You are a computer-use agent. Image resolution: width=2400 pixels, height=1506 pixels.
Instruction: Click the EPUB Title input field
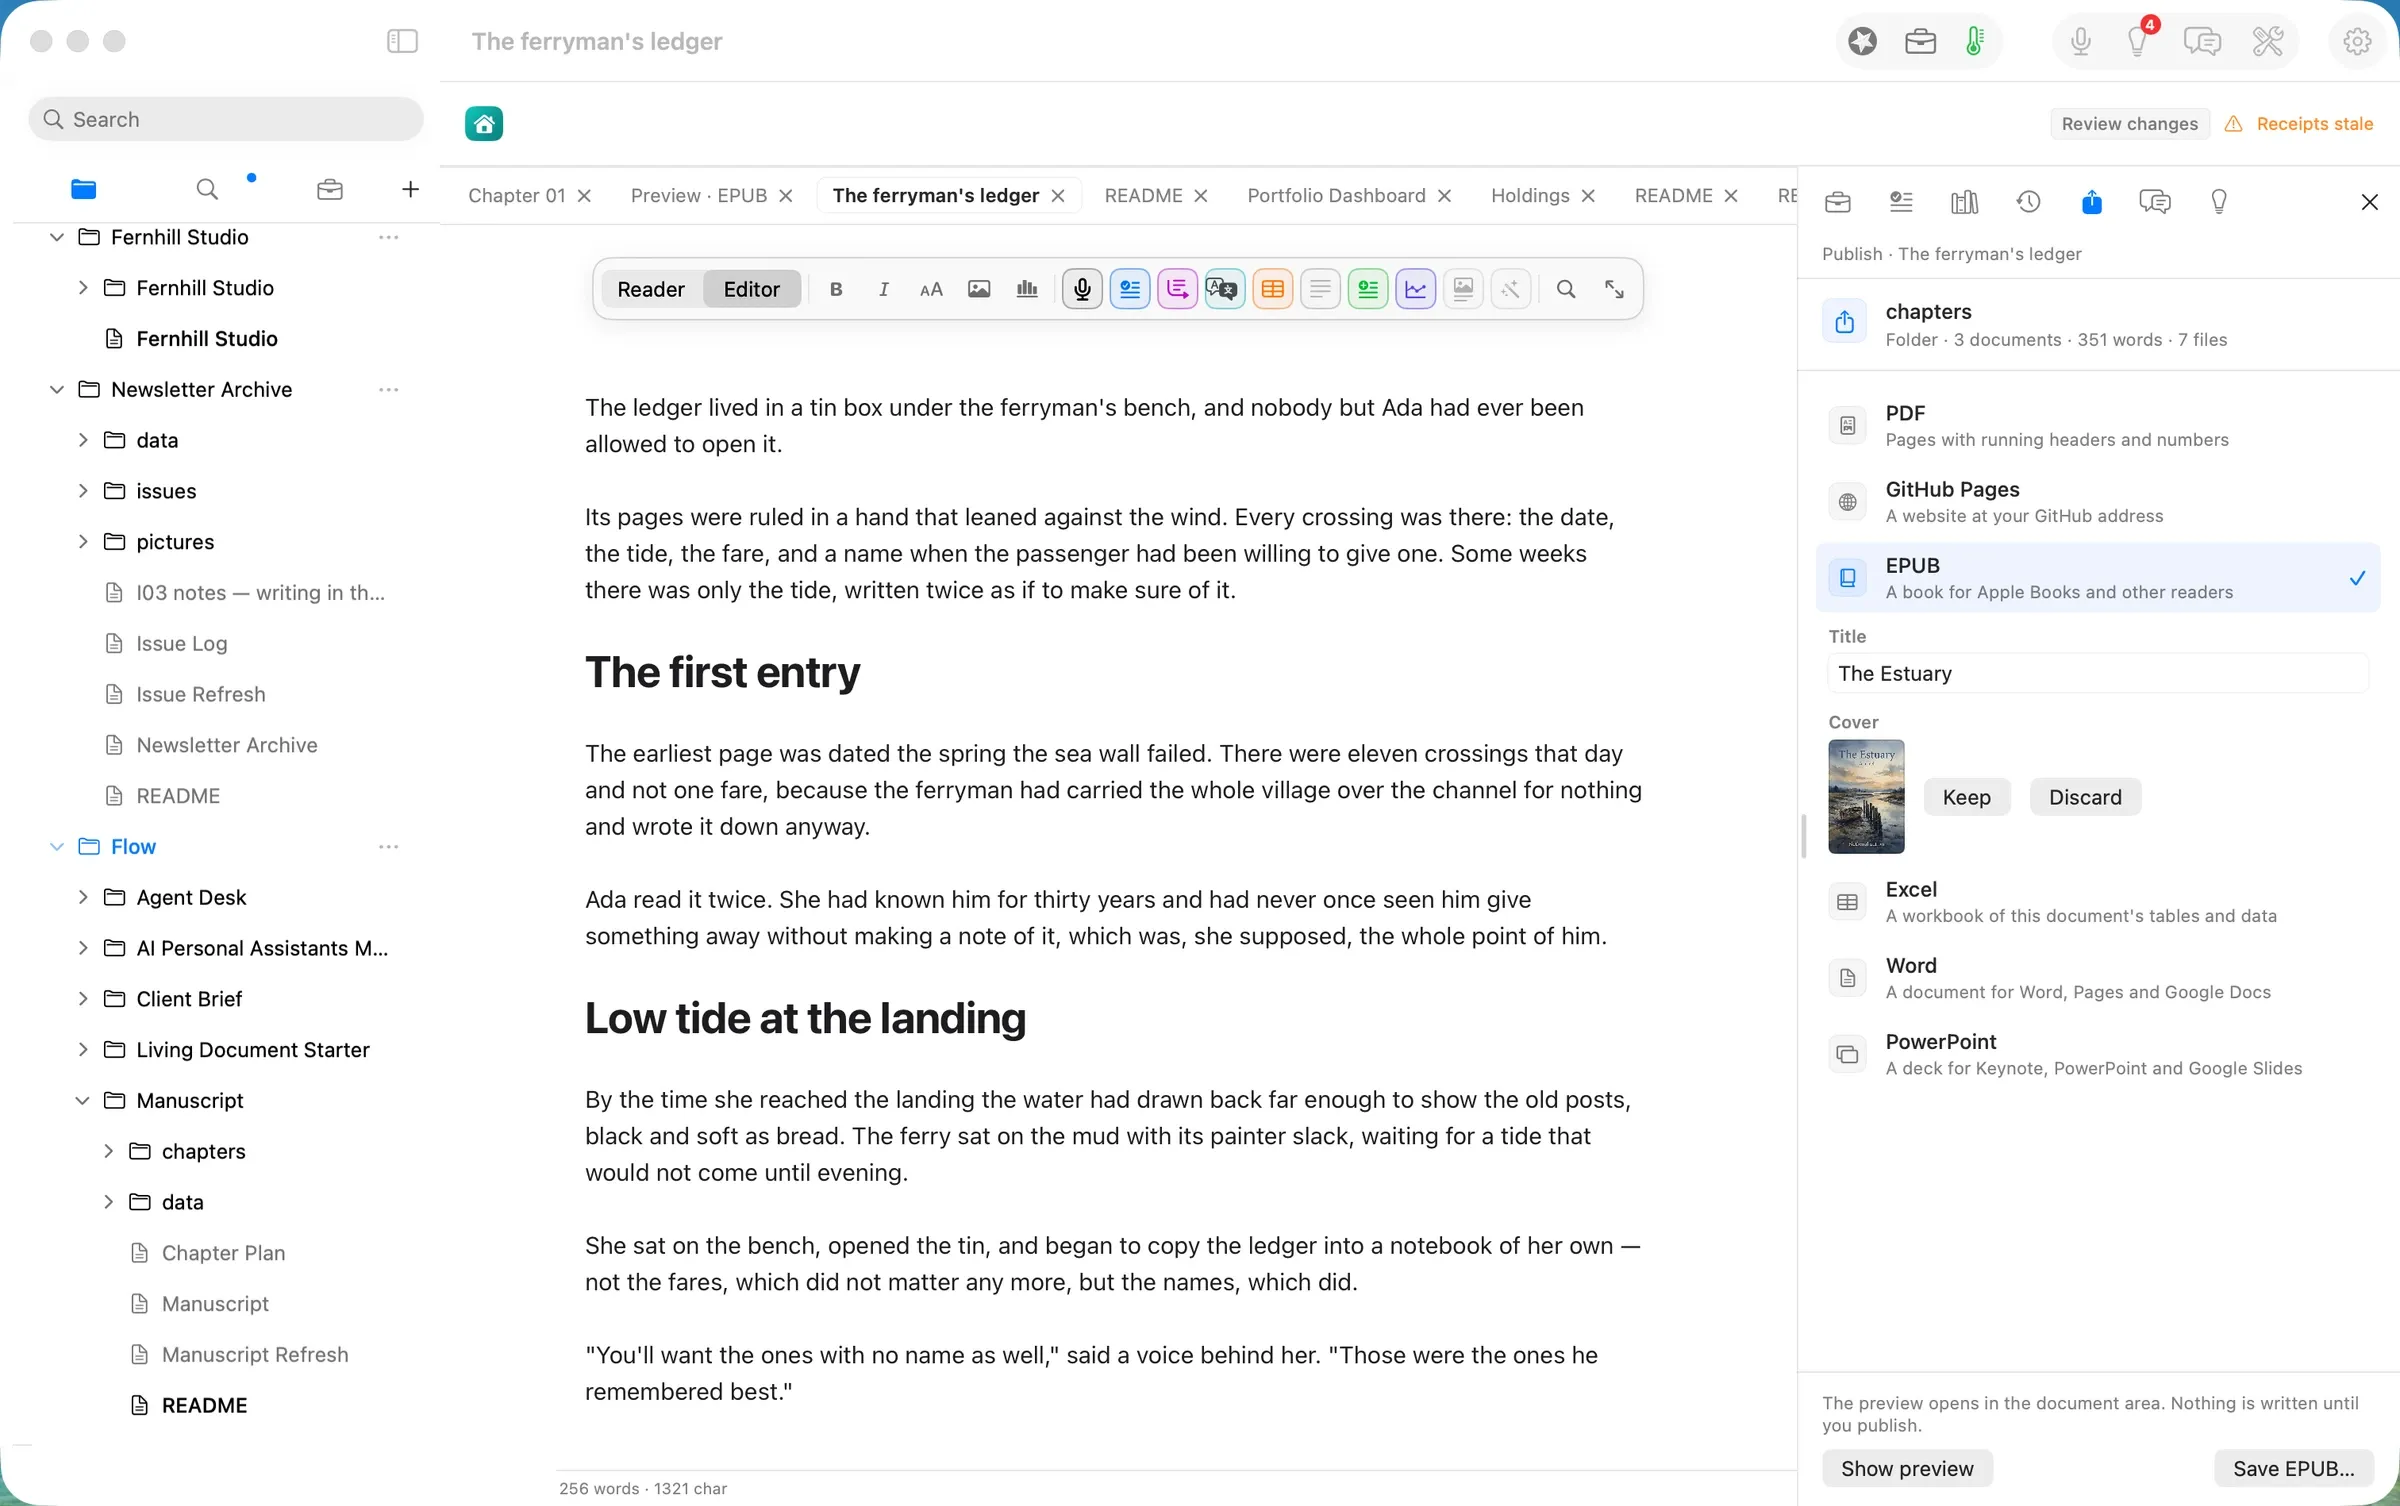click(x=2097, y=673)
